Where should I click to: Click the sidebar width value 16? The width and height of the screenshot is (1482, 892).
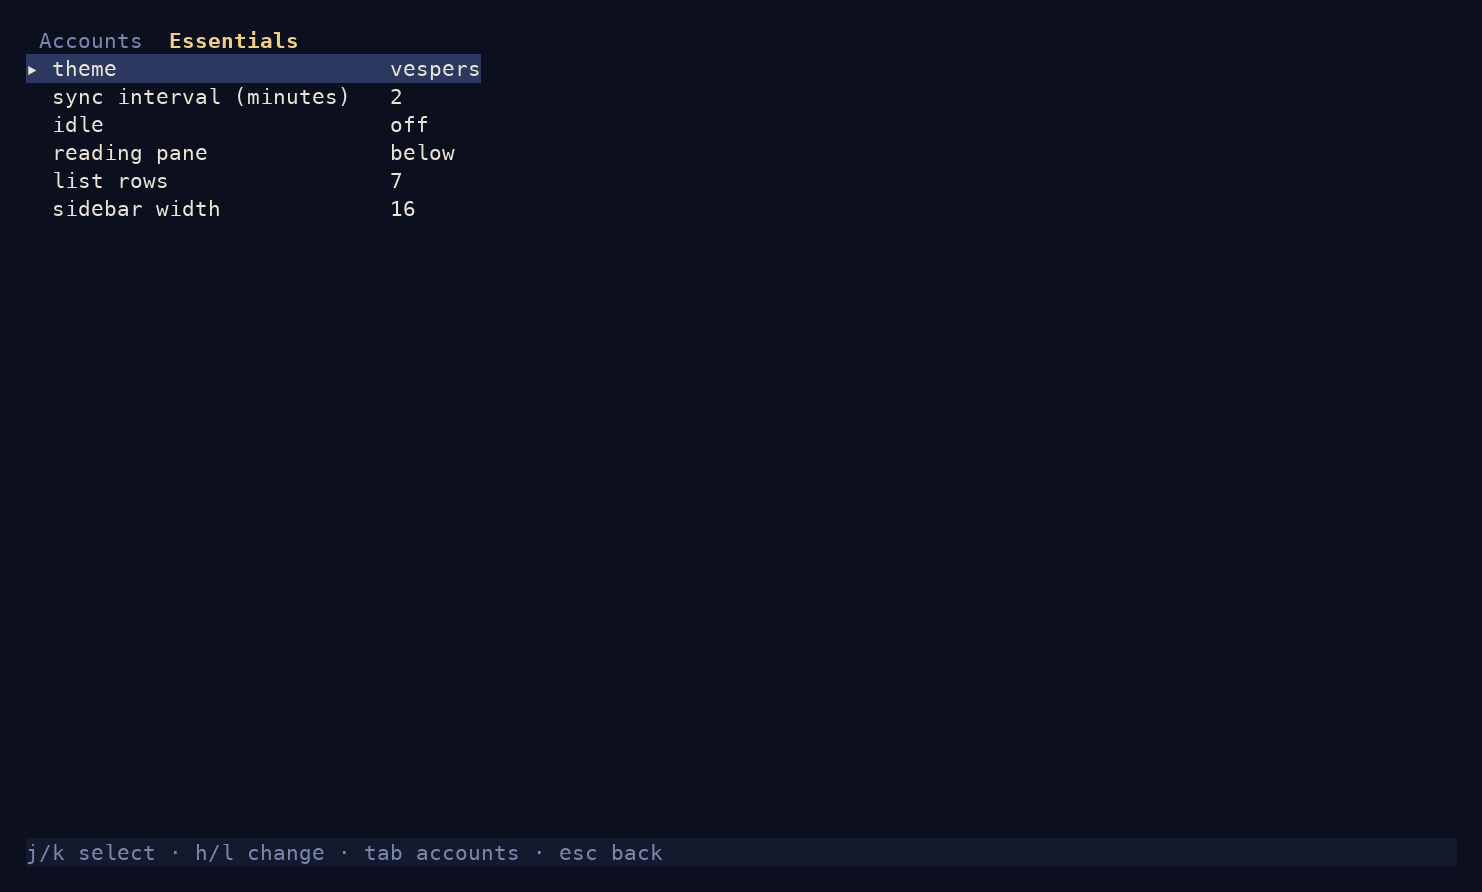coord(403,209)
